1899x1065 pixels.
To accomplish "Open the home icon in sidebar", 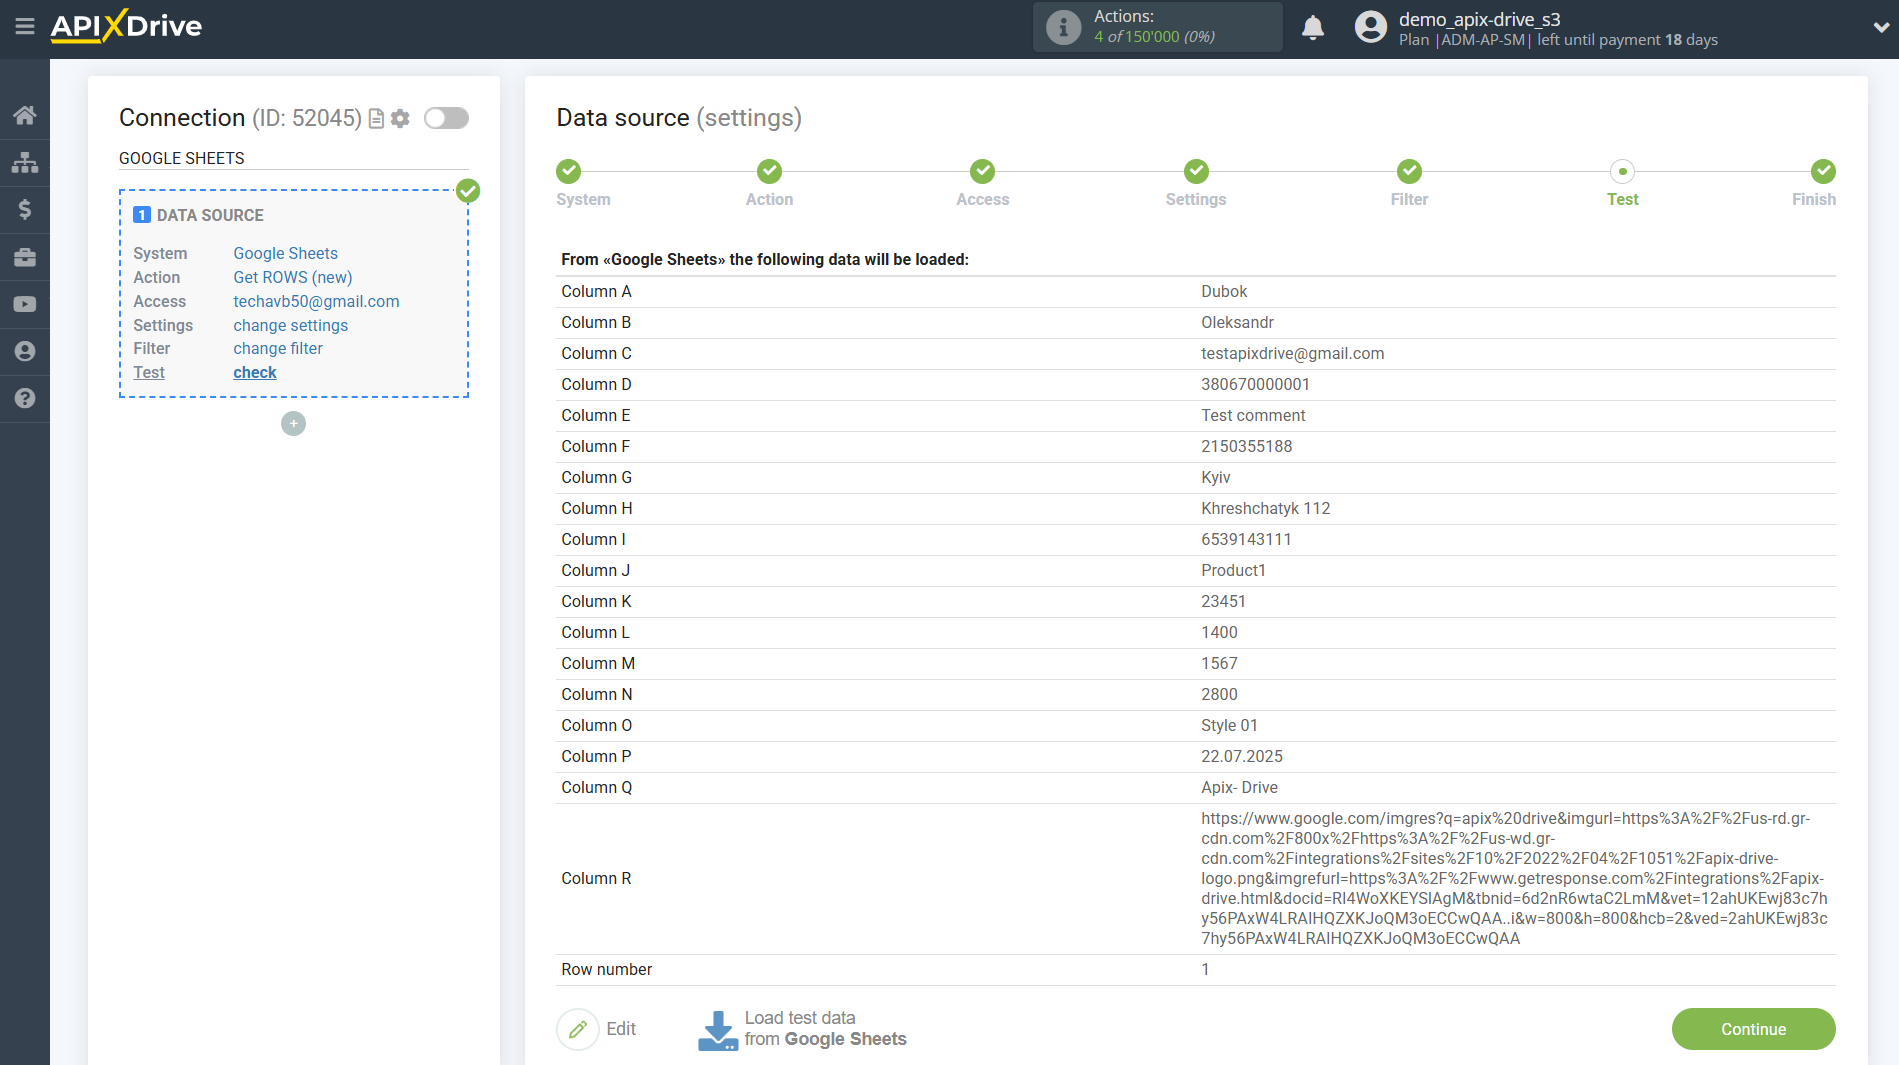I will pos(25,115).
